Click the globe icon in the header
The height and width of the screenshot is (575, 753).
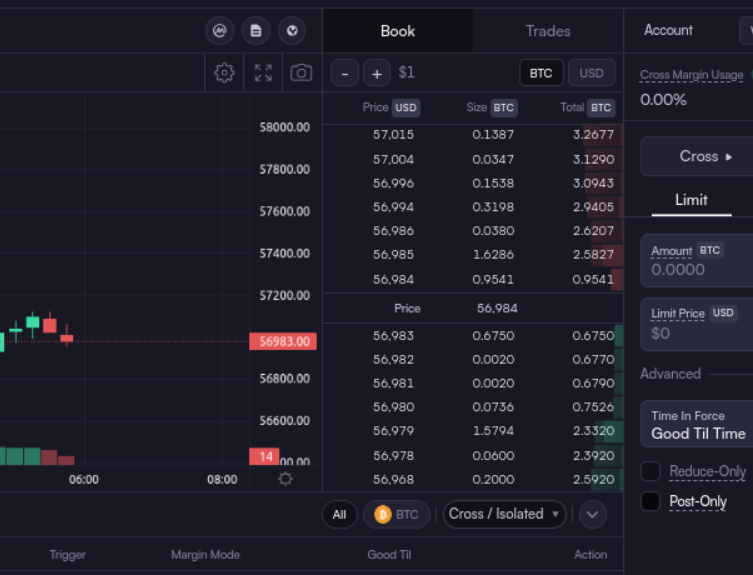point(291,31)
